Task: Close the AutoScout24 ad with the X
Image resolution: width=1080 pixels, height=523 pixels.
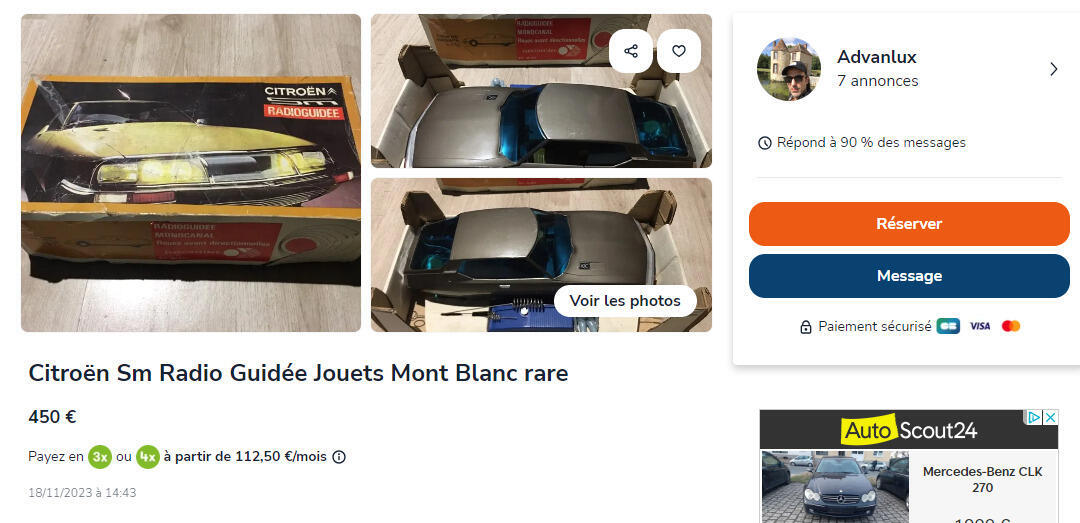Action: click(x=1050, y=417)
